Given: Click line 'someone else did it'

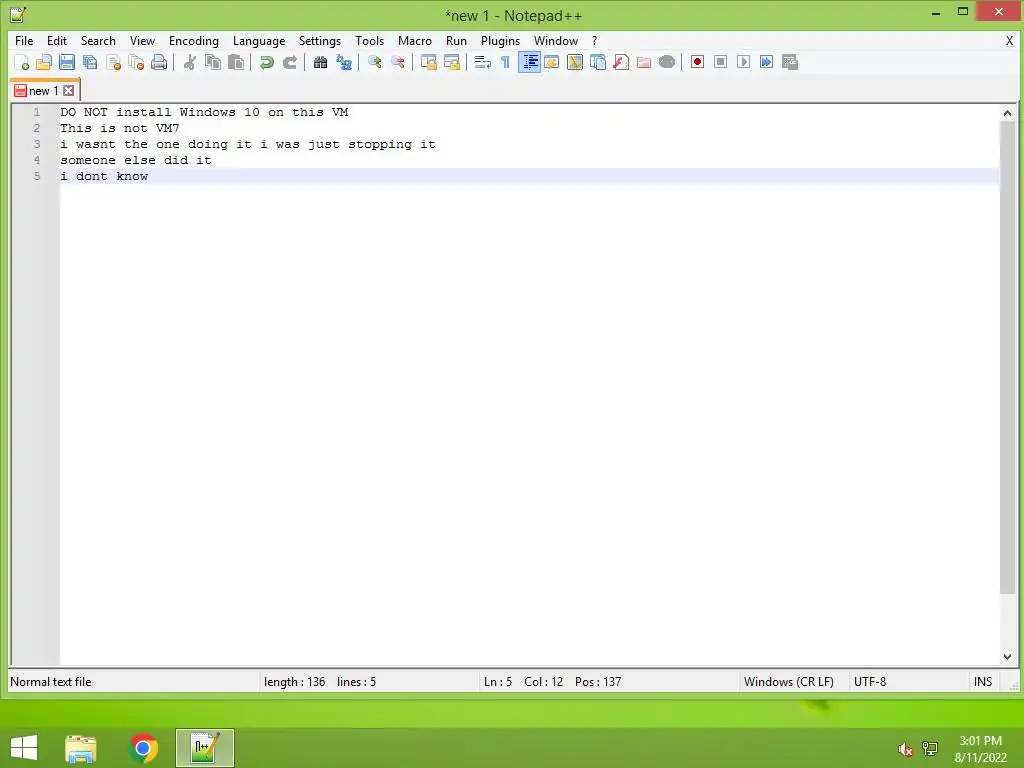Looking at the screenshot, I should tap(136, 160).
